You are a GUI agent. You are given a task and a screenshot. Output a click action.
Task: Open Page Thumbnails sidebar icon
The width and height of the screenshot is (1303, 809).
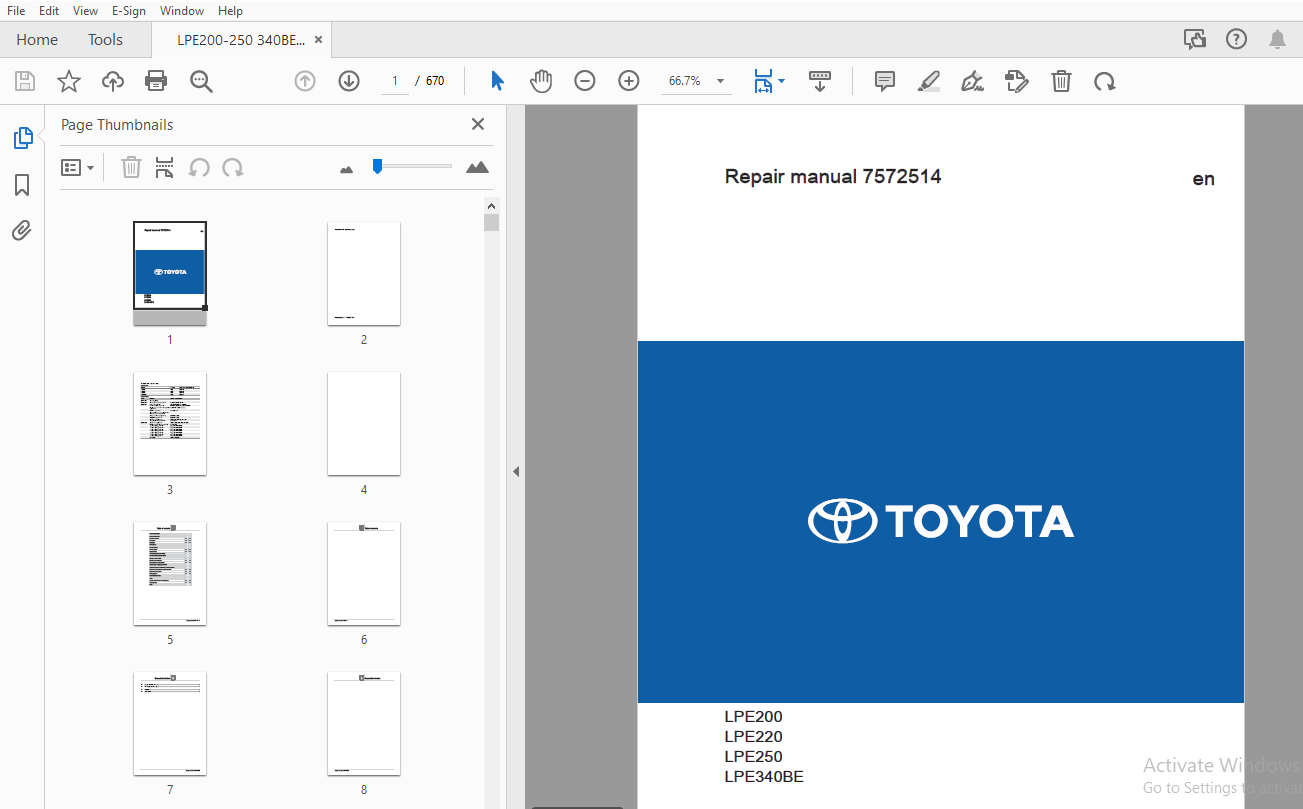(23, 138)
